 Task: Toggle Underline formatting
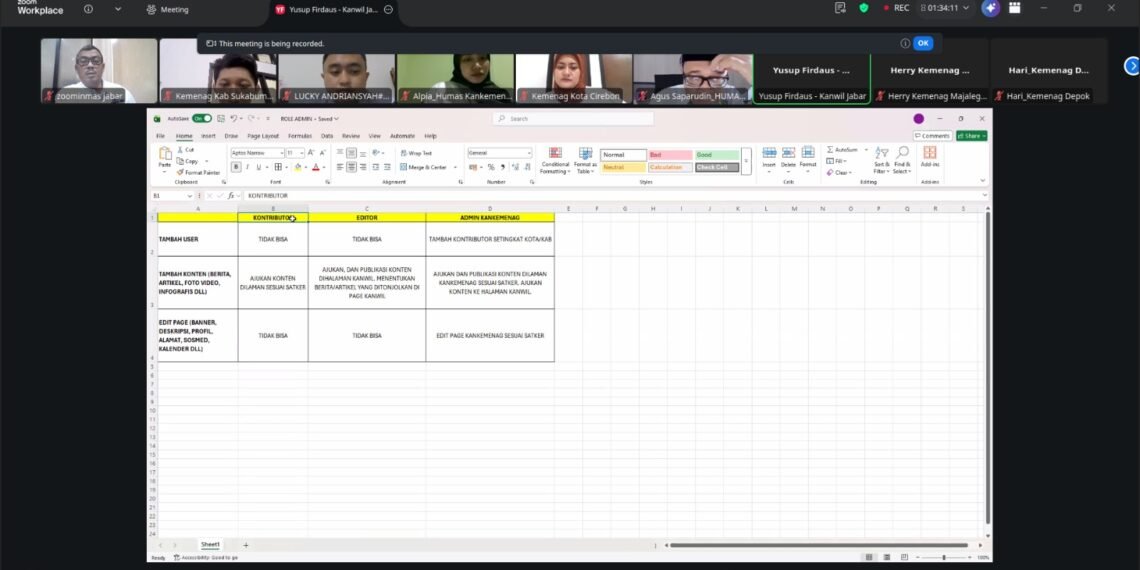[x=257, y=167]
